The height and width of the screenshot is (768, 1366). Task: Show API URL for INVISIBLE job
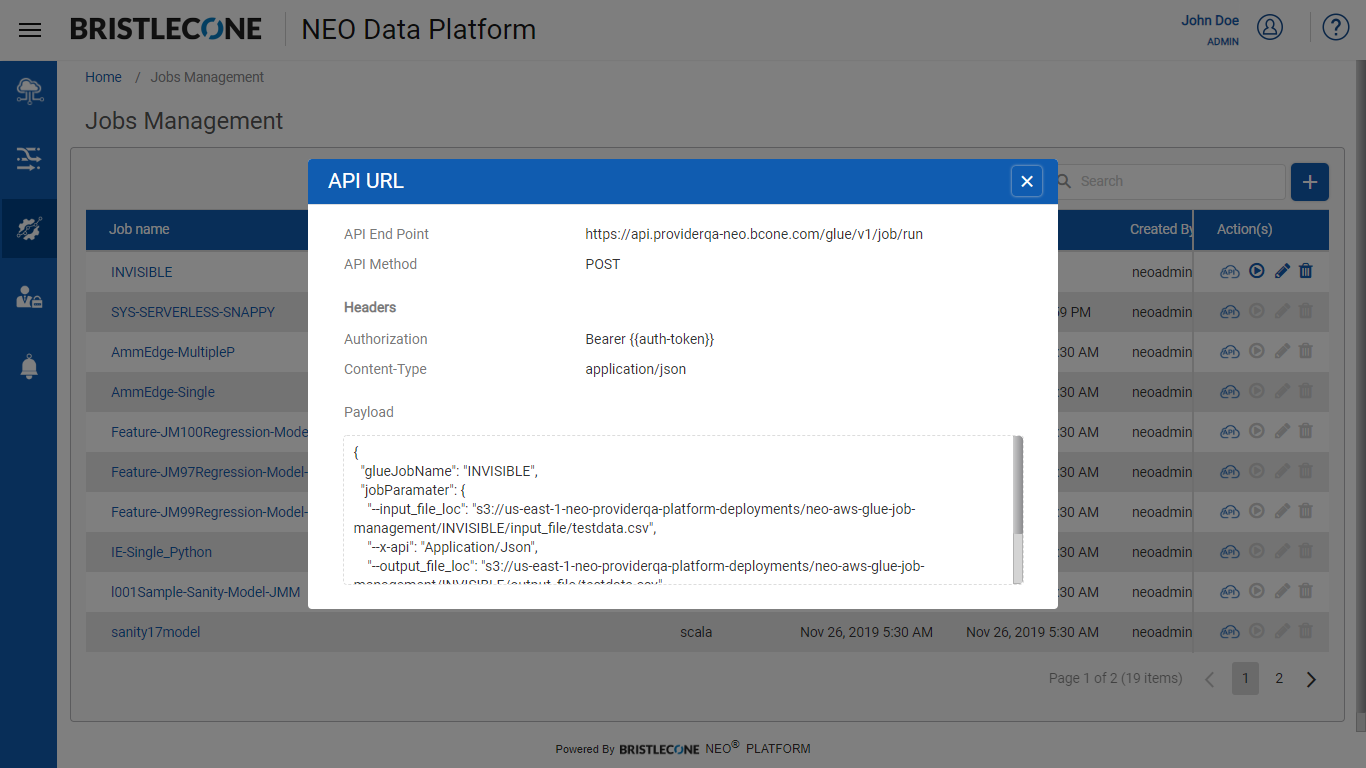1230,271
